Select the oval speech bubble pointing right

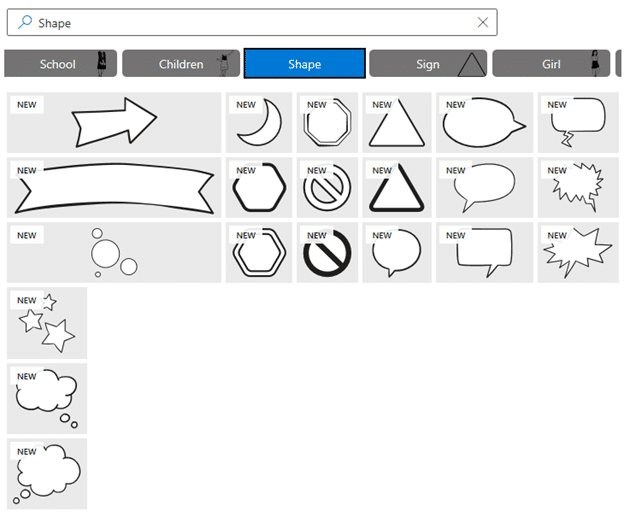tap(484, 123)
